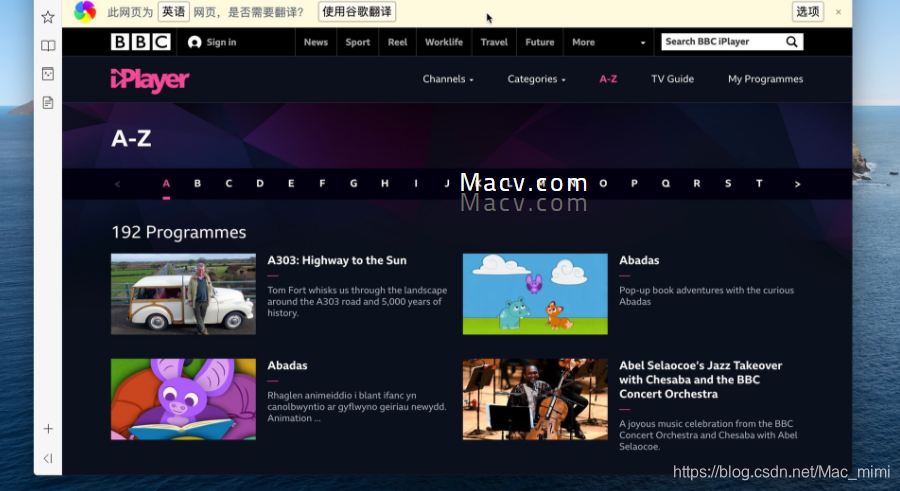Select letter S tab

(x=728, y=184)
